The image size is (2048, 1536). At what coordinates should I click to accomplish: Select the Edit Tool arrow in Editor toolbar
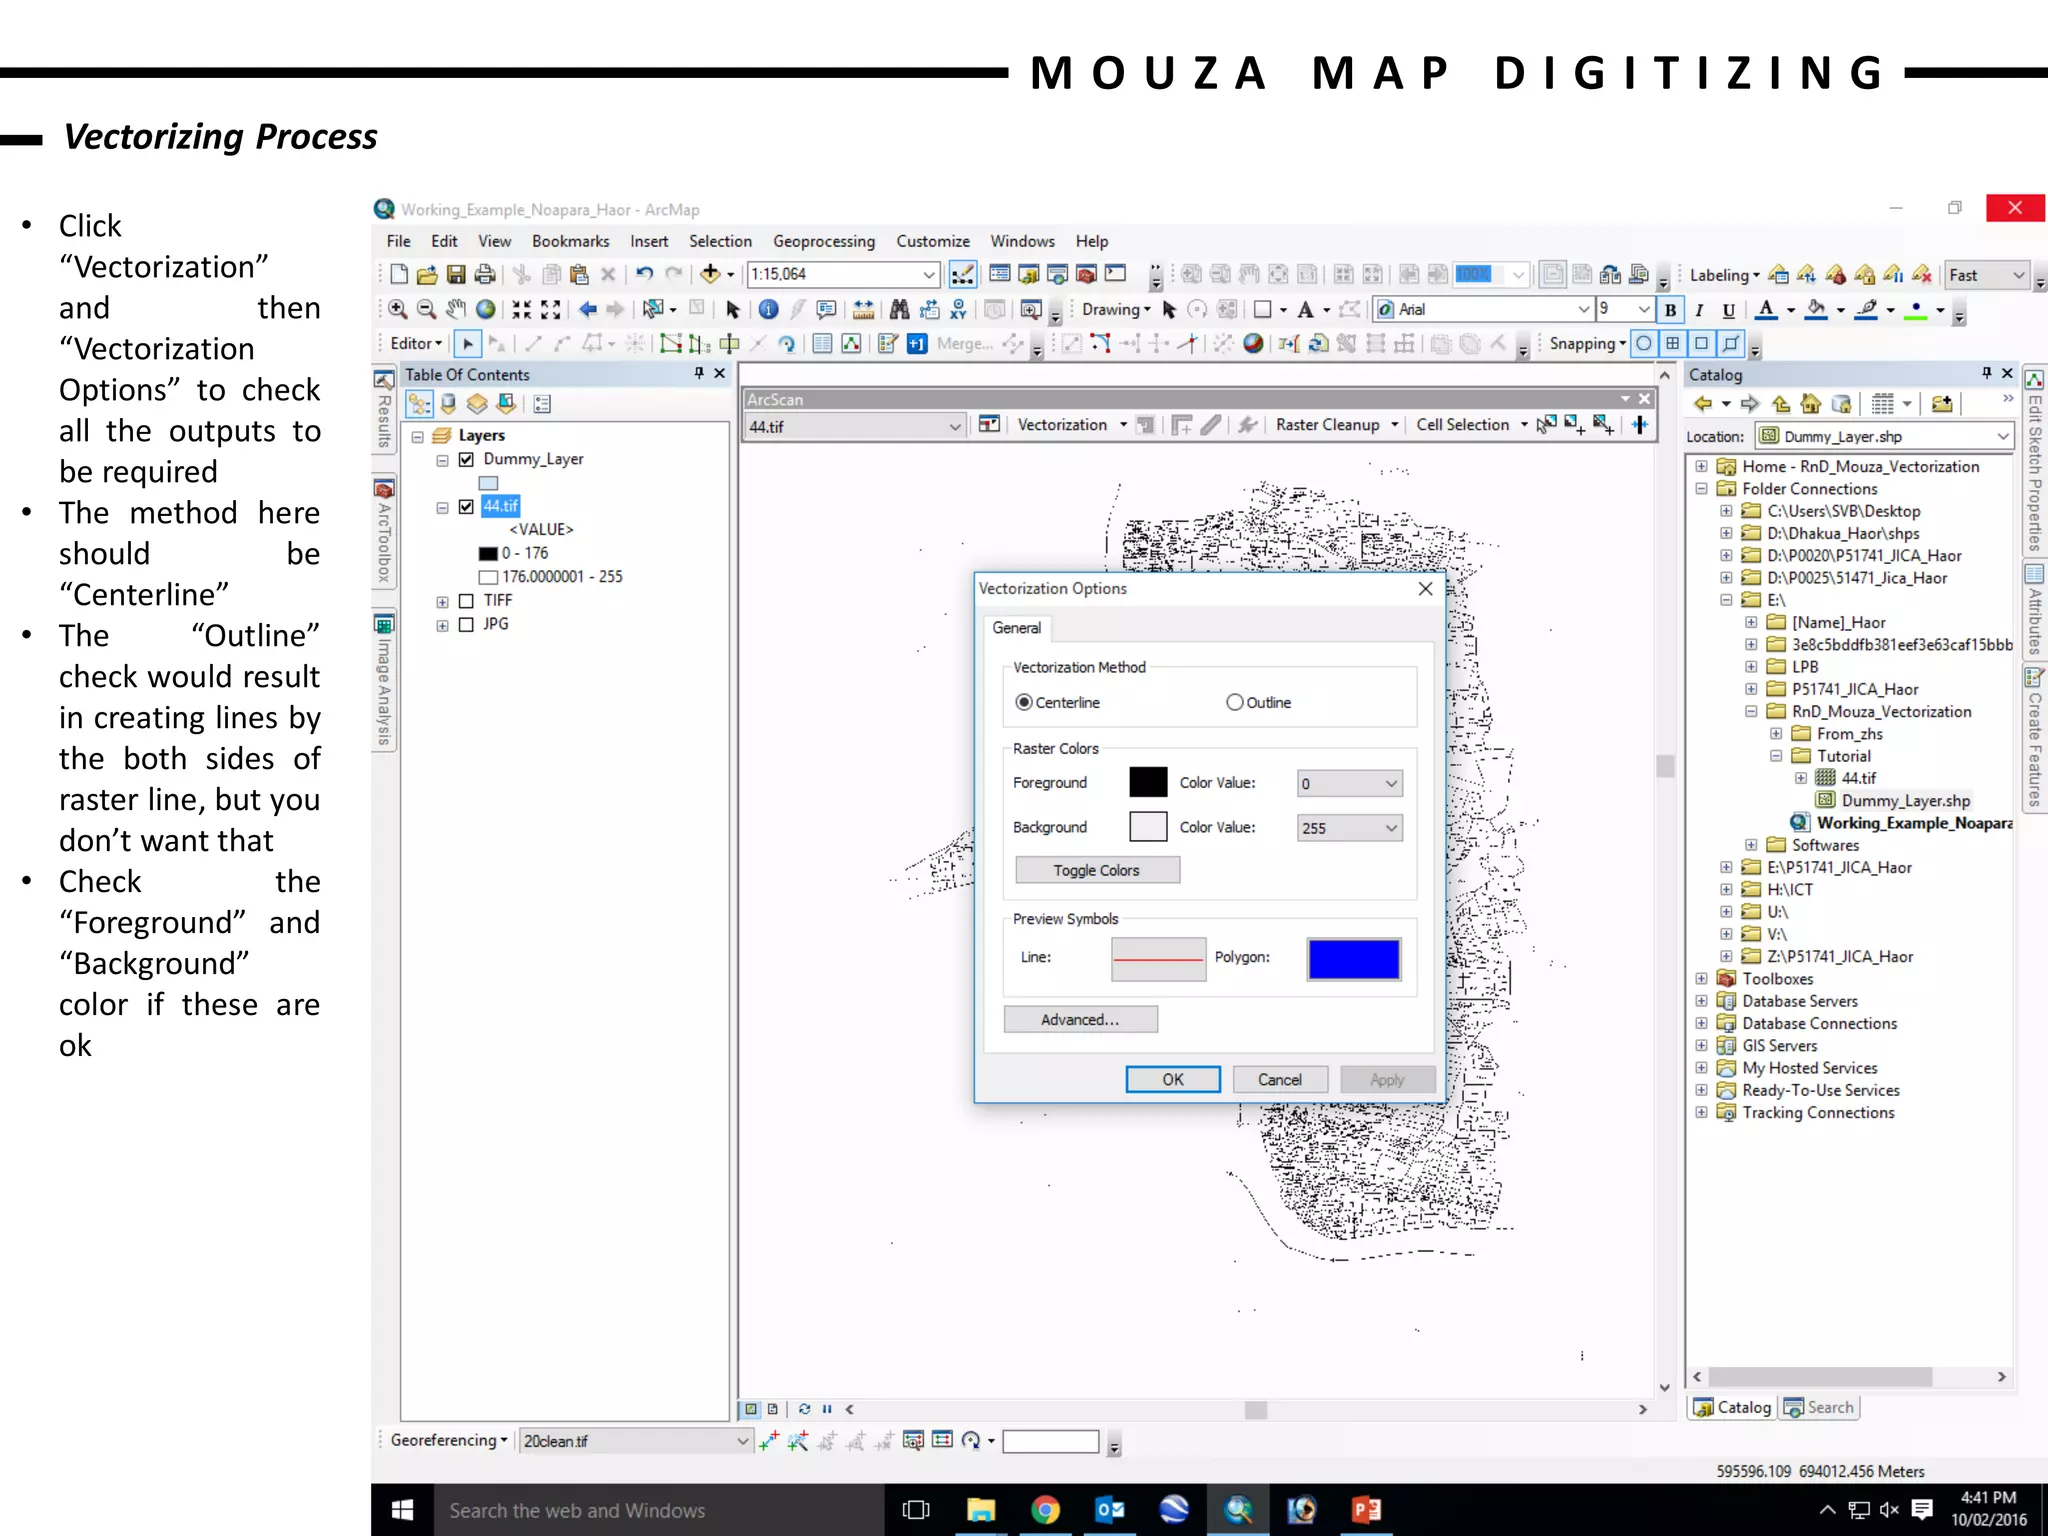pos(467,344)
